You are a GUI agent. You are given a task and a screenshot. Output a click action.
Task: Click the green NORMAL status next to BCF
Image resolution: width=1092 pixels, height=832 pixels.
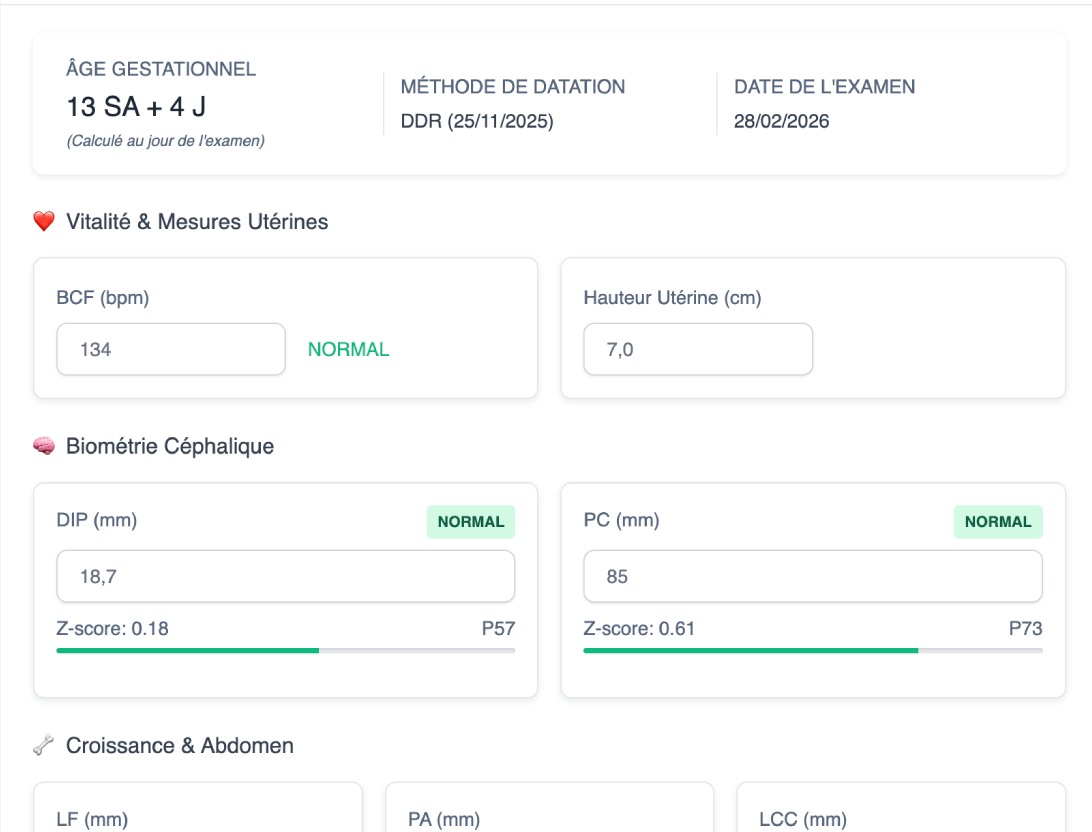coord(348,350)
